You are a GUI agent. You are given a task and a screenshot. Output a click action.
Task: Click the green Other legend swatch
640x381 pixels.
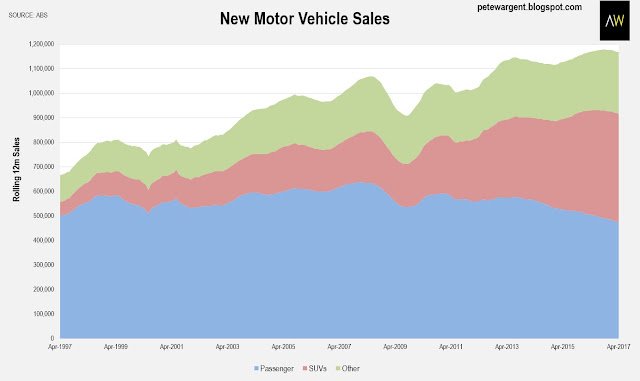click(338, 368)
